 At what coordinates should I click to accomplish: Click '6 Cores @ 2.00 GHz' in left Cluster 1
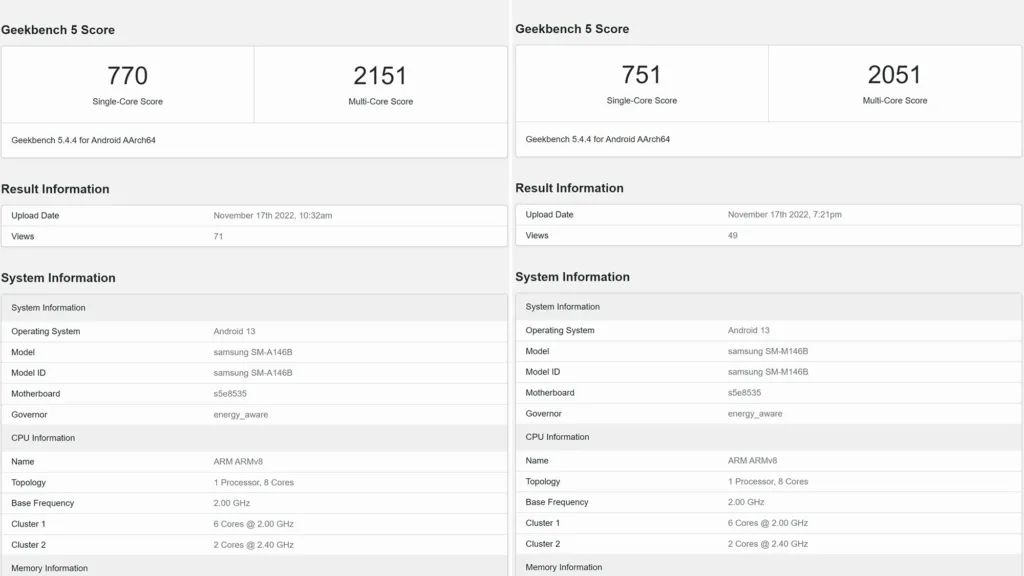(253, 524)
